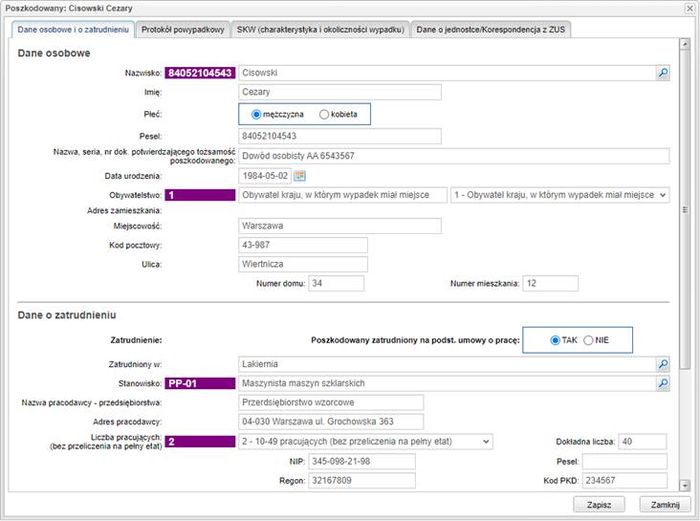
Task: Select the kobieta radio button
Action: [323, 114]
